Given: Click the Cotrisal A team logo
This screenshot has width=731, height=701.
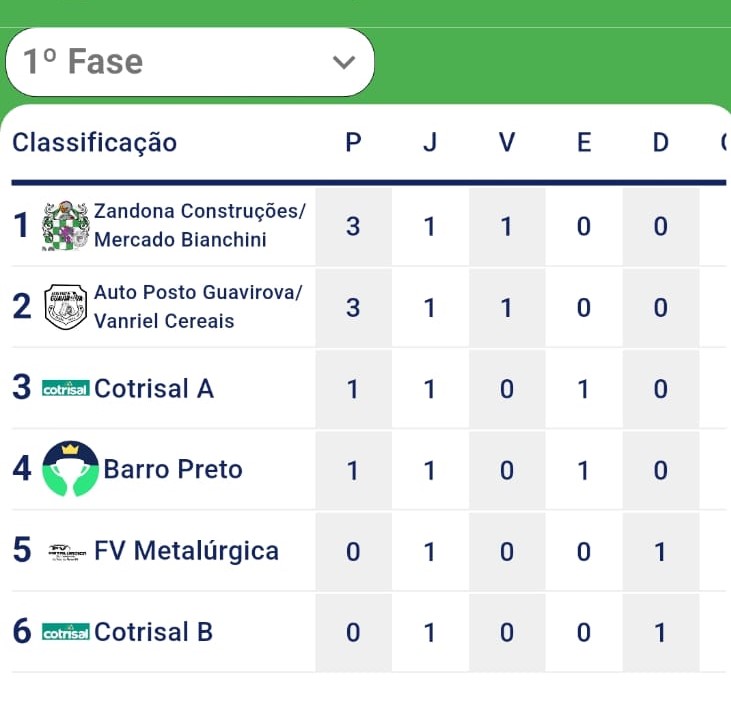Looking at the screenshot, I should pyautogui.click(x=66, y=389).
